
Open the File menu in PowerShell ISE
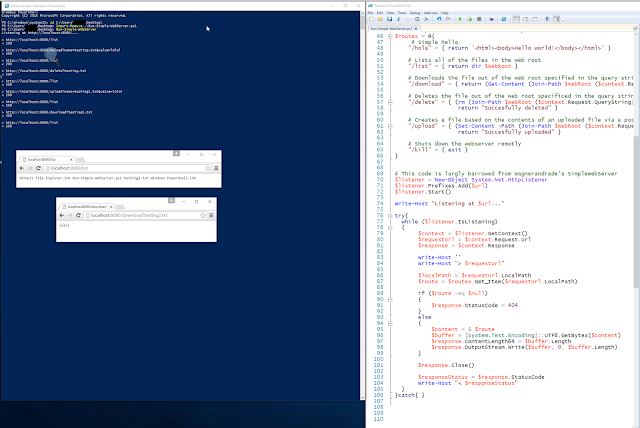tap(371, 13)
